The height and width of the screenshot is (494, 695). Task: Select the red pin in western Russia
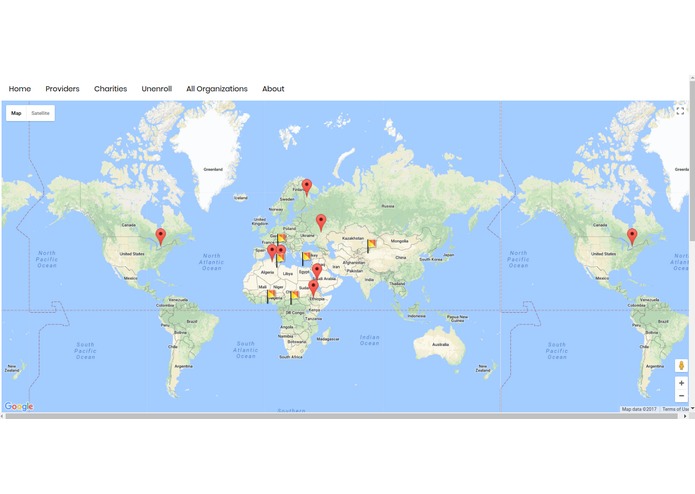tap(321, 222)
